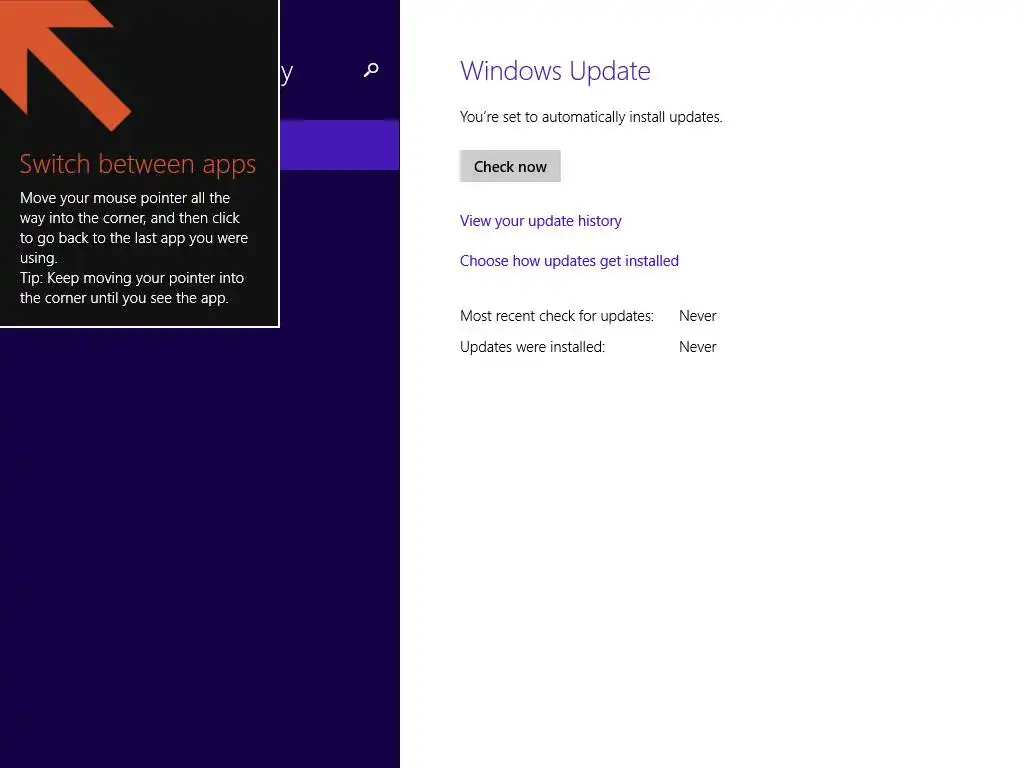Click the Windows Update heading
The height and width of the screenshot is (768, 1024).
[555, 71]
